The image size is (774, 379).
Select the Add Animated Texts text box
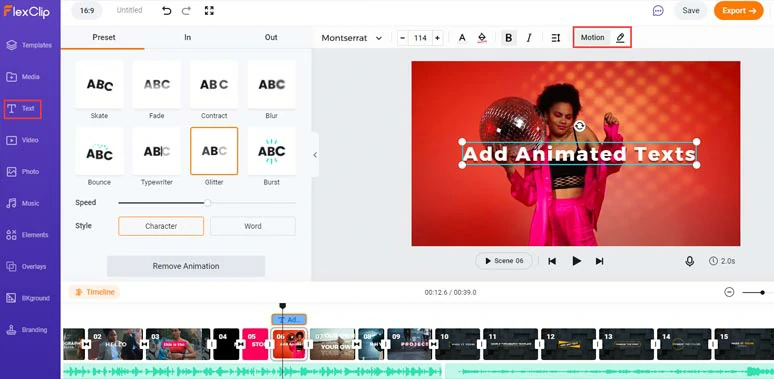580,154
